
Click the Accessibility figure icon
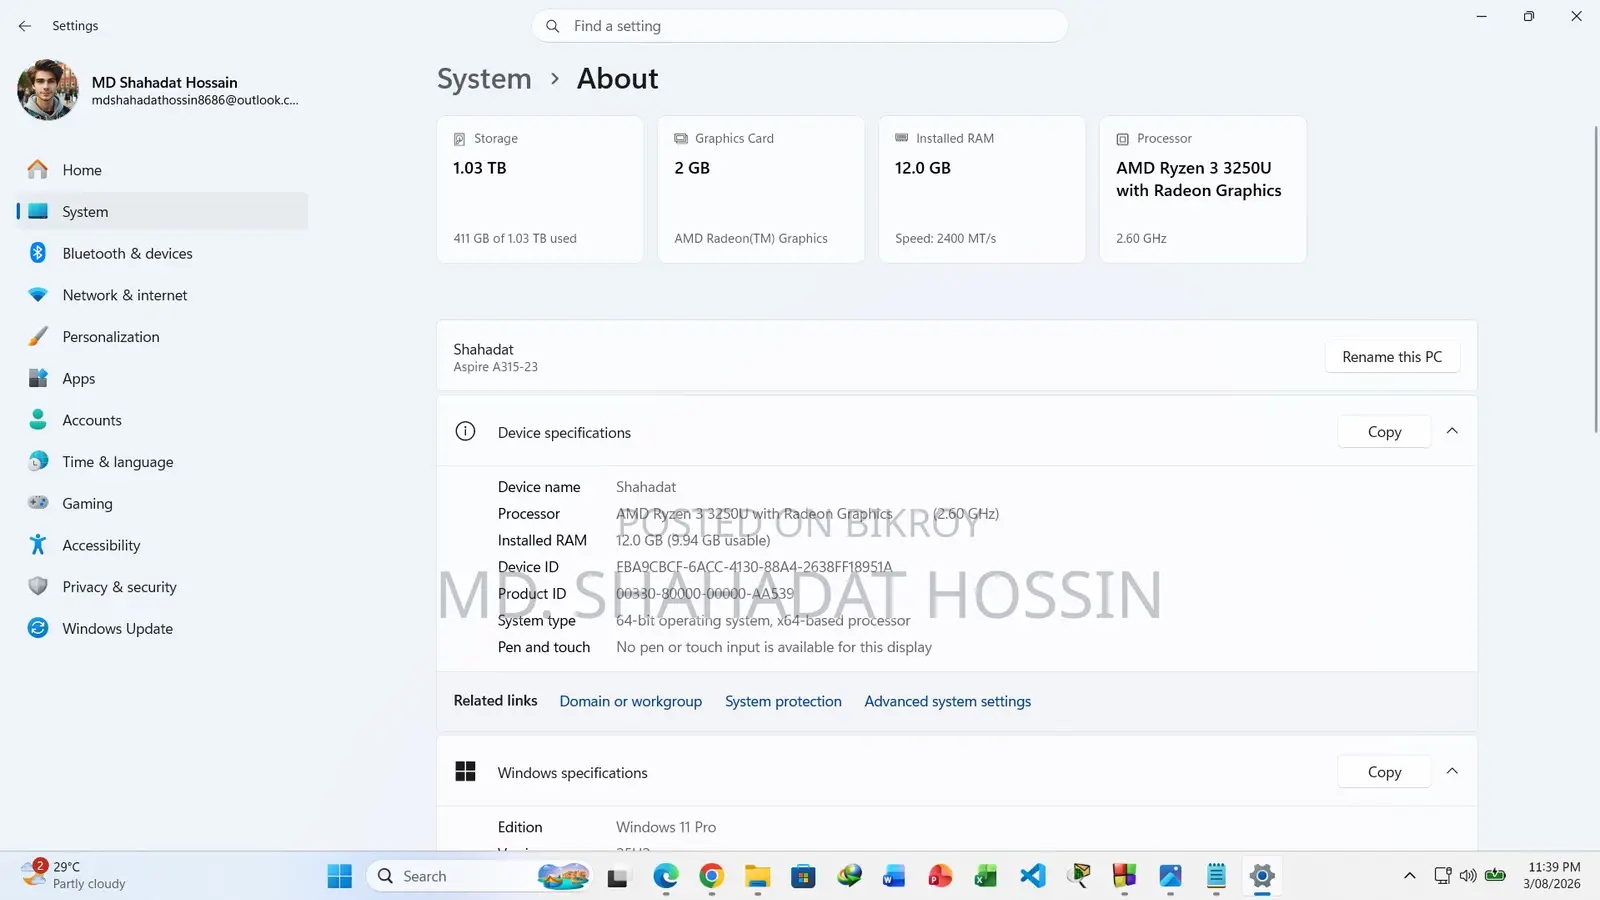38,545
